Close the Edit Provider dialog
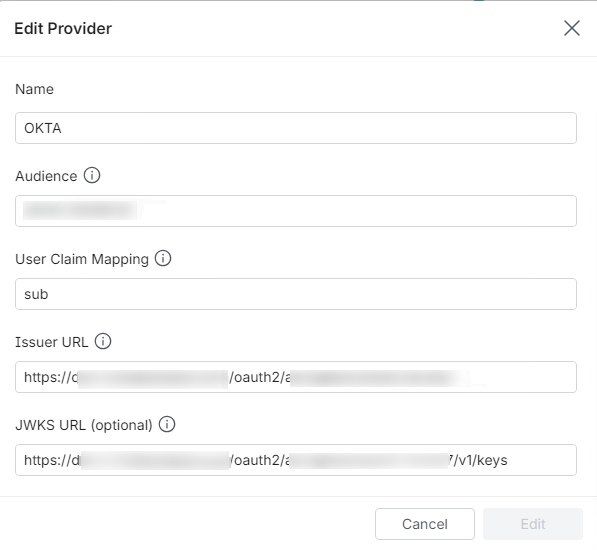This screenshot has width=597, height=550. point(571,28)
